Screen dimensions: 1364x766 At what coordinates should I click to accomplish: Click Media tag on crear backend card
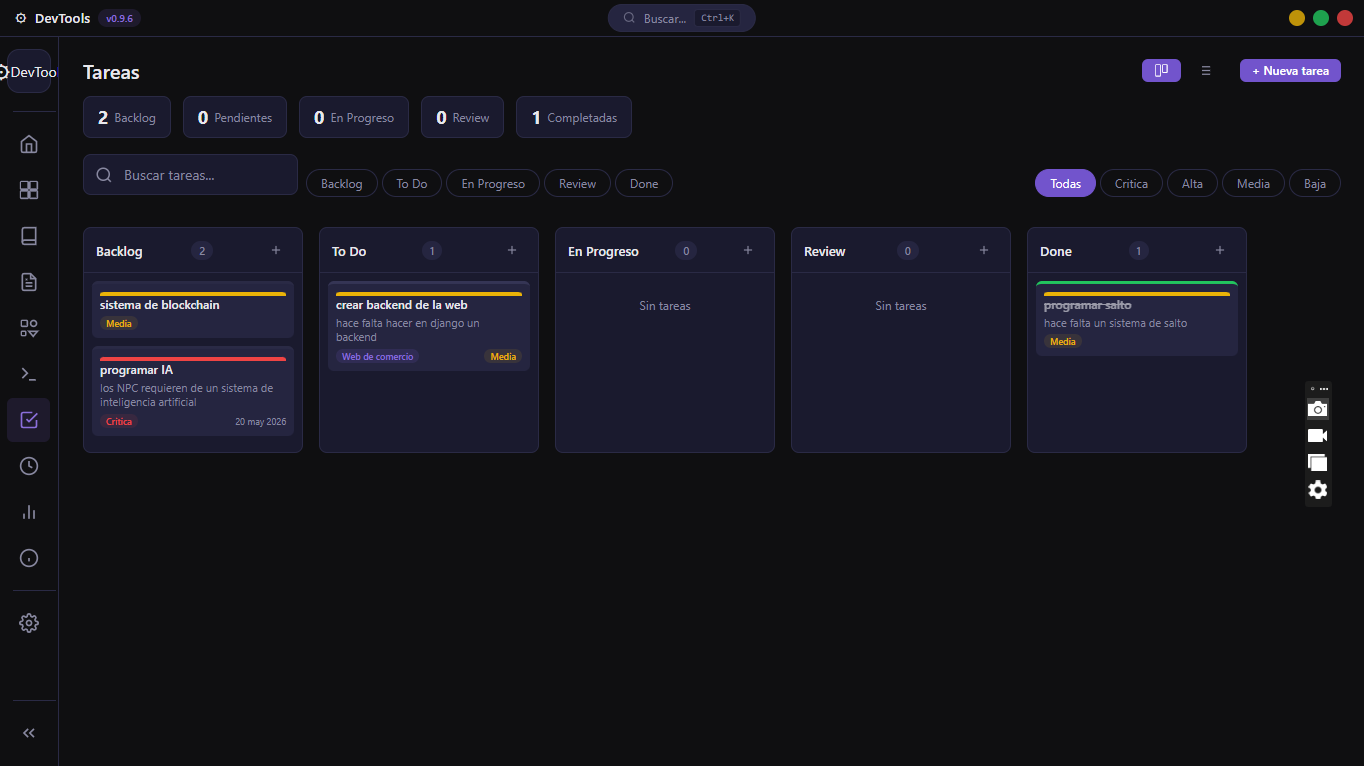pyautogui.click(x=503, y=357)
